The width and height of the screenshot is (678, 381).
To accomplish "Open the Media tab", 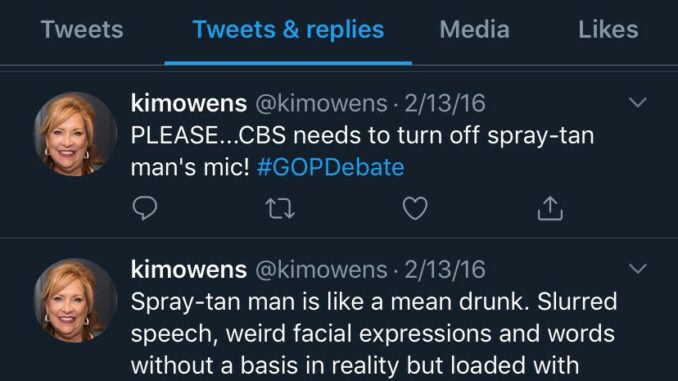I will (474, 29).
